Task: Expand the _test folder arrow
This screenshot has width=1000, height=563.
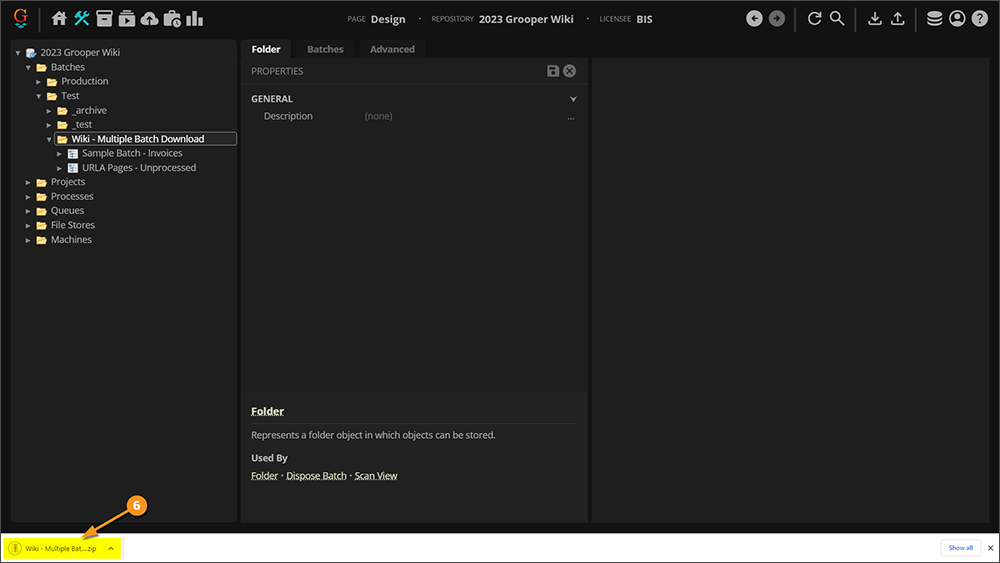Action: click(x=48, y=125)
